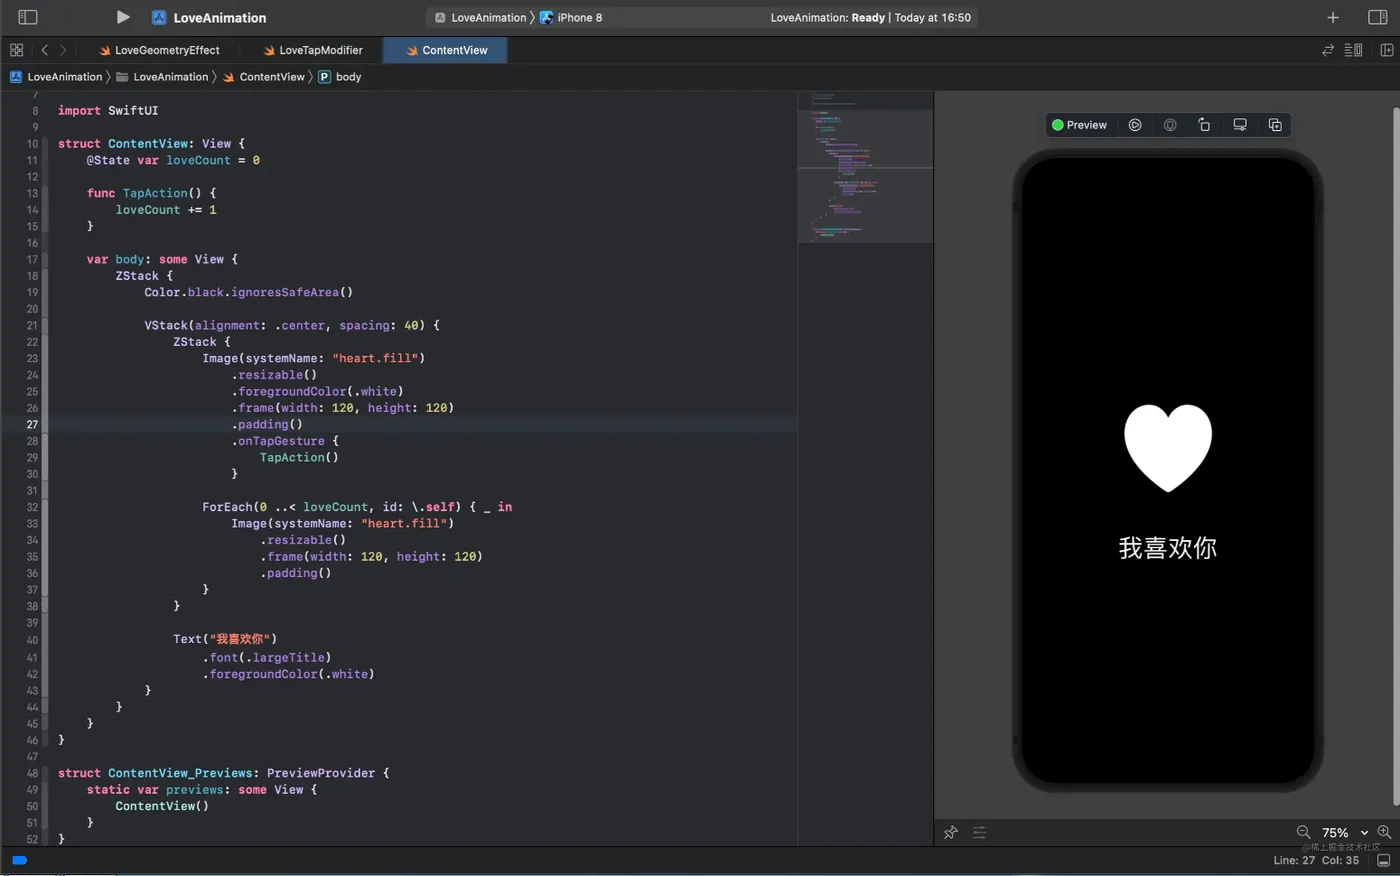
Task: Click "import SwiftUI" line
Action: [x=108, y=110]
